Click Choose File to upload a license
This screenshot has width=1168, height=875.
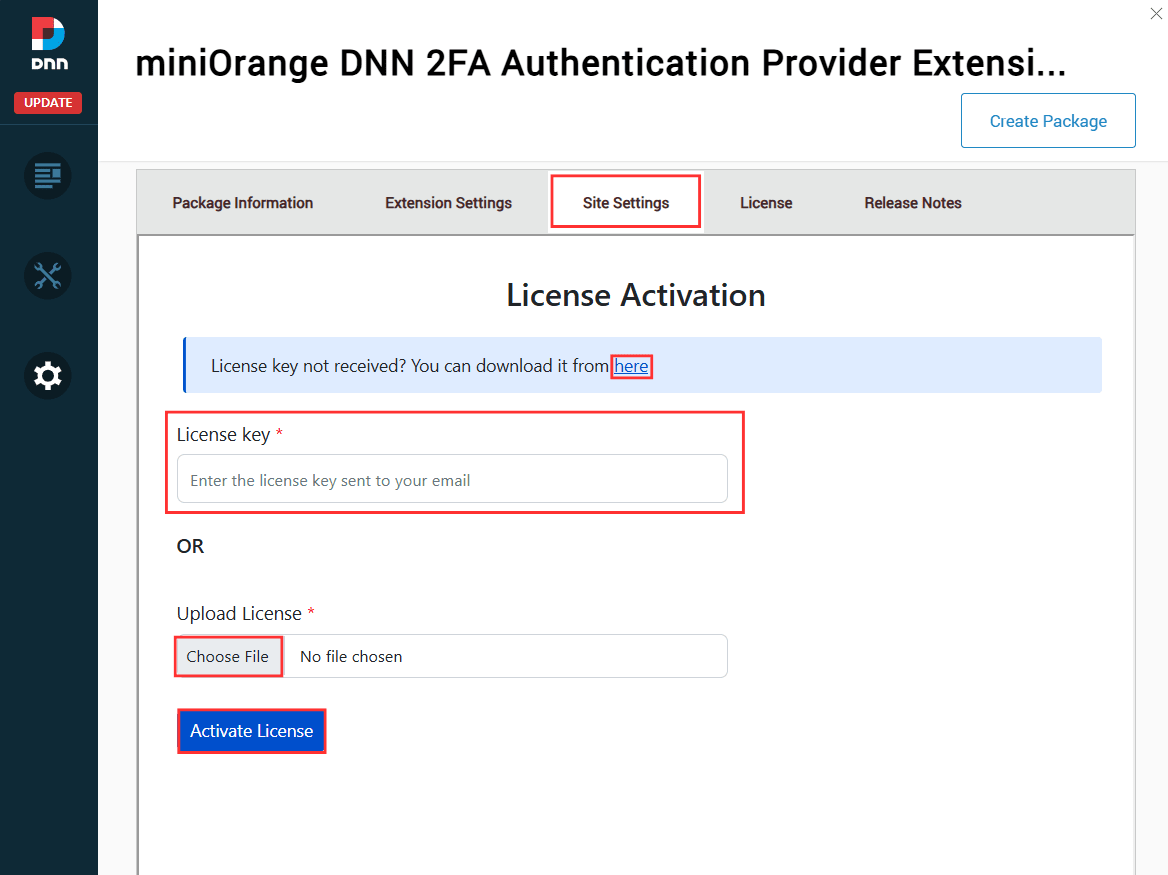click(228, 656)
